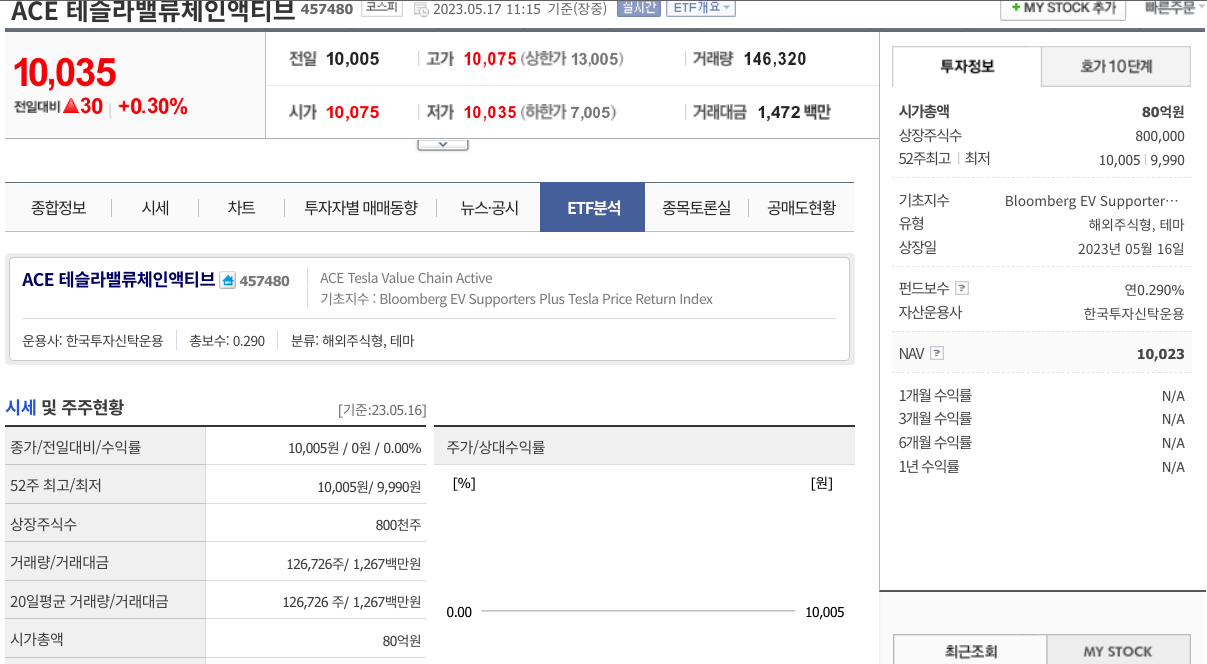Open the 시세 tab
This screenshot has width=1207, height=664.
(155, 208)
